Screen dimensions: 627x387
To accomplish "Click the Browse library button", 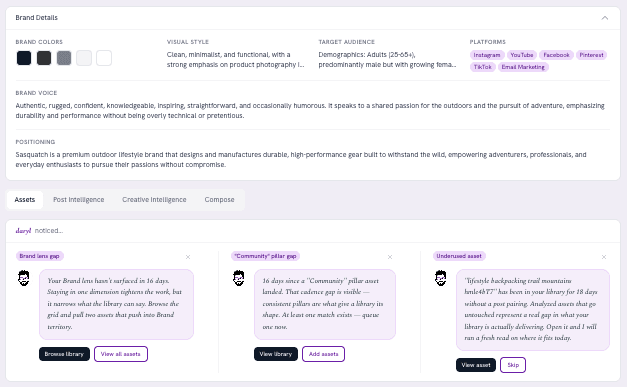I will click(64, 354).
